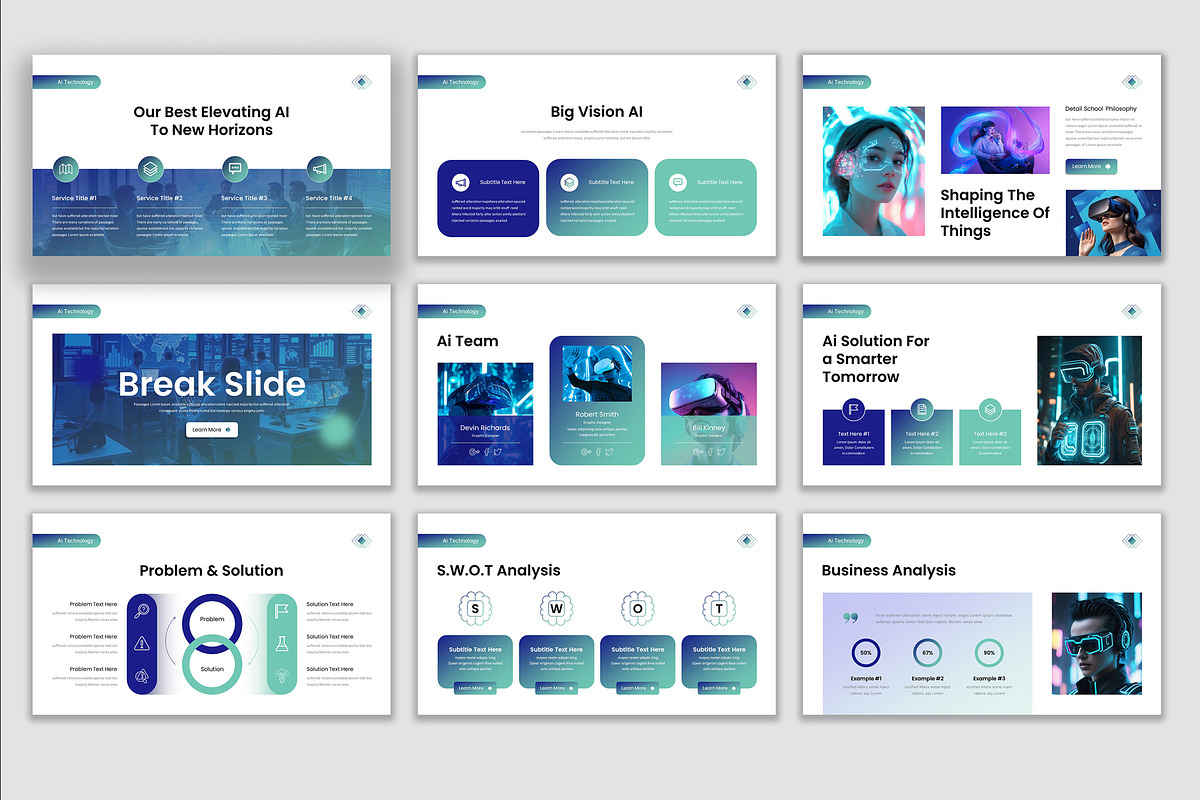
Task: Click the diamond logo on the Big Vision AI slide
Action: coord(747,82)
